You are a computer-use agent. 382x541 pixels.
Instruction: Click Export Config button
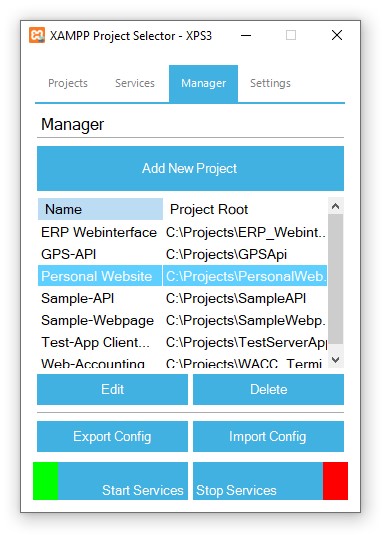click(112, 436)
